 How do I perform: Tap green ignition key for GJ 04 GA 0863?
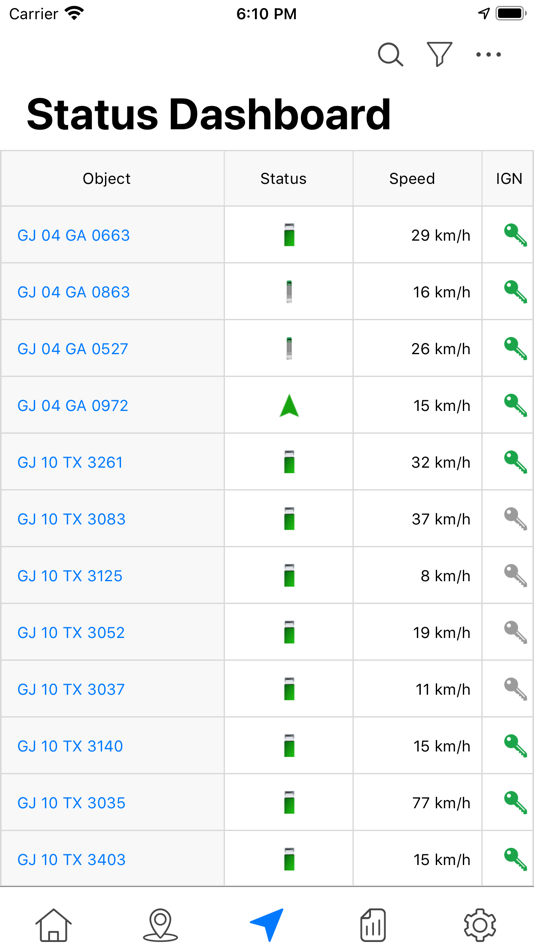tap(515, 292)
